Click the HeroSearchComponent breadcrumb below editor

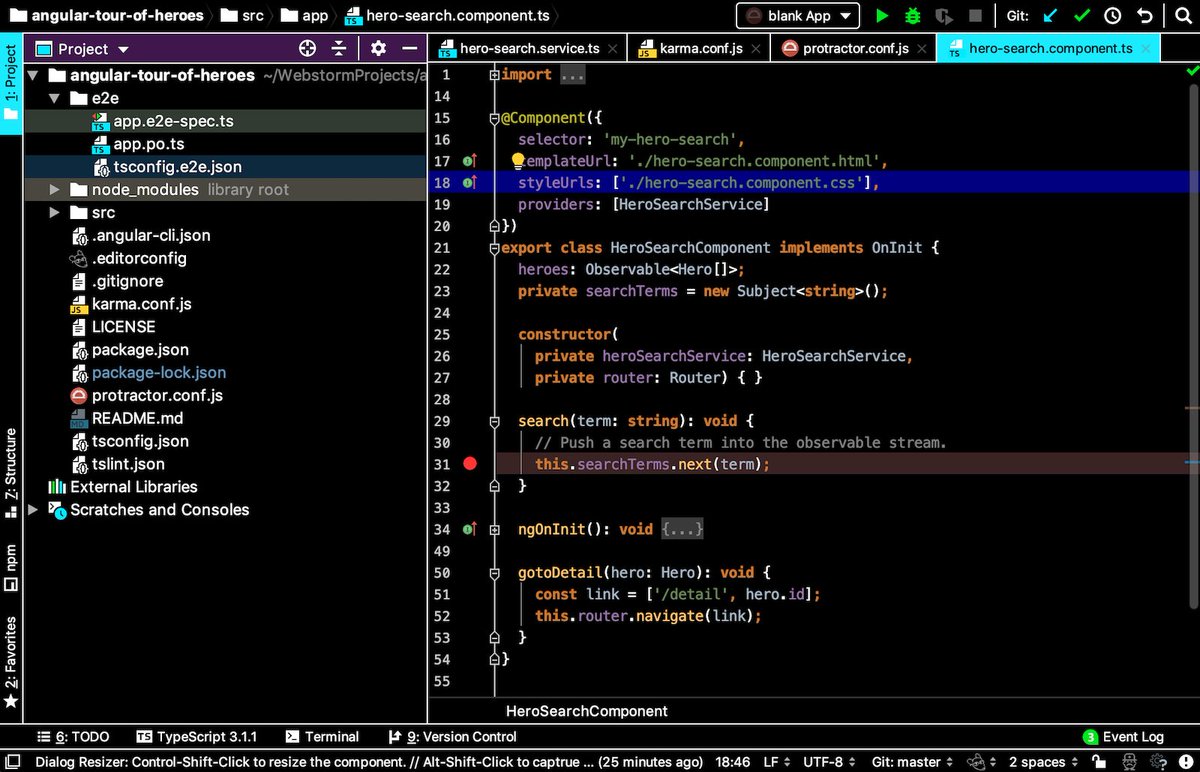pos(587,711)
